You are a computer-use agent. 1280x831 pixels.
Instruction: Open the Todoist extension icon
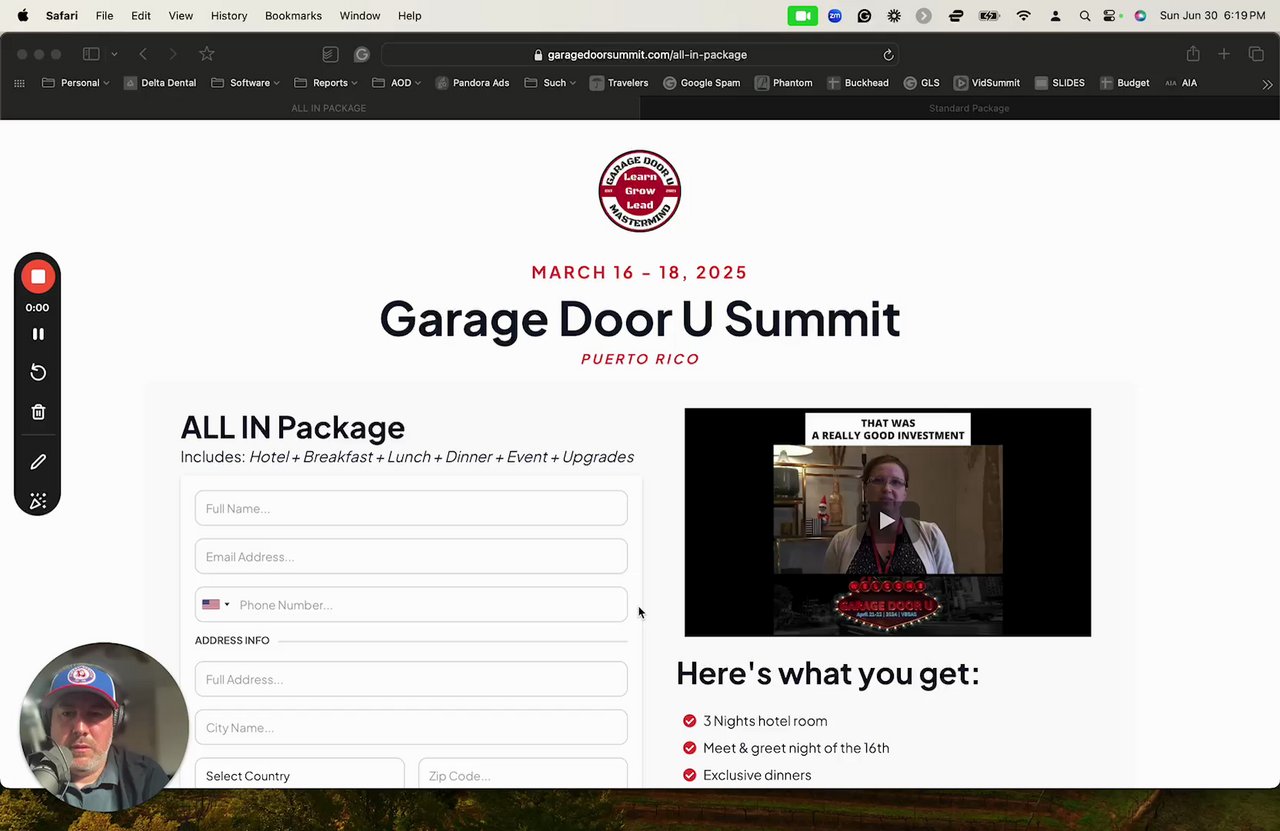[x=330, y=54]
